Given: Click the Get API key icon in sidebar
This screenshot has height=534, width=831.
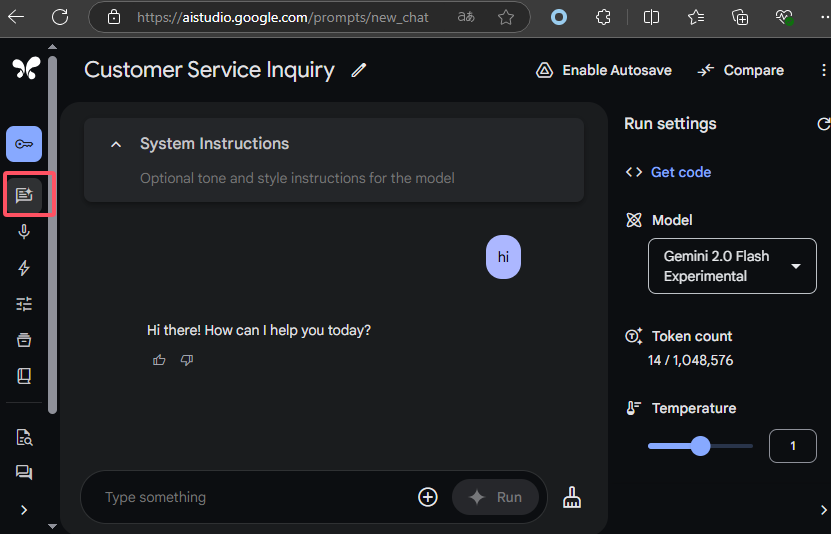Looking at the screenshot, I should (24, 144).
